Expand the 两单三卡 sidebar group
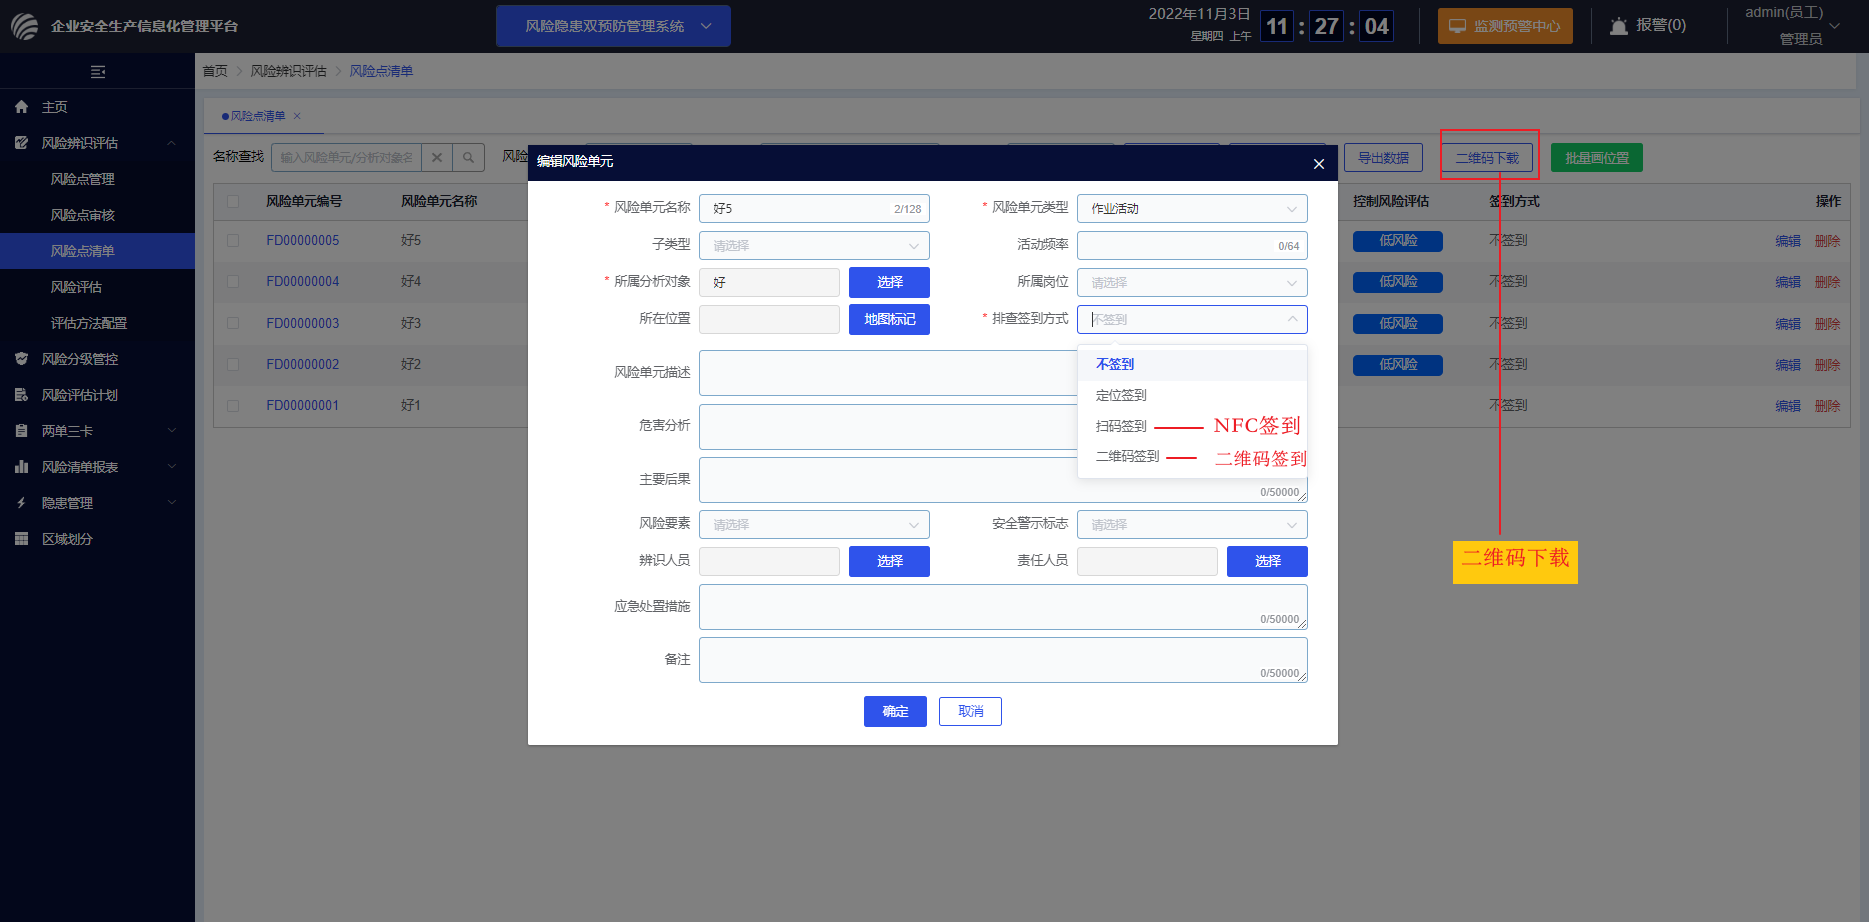 click(x=172, y=431)
